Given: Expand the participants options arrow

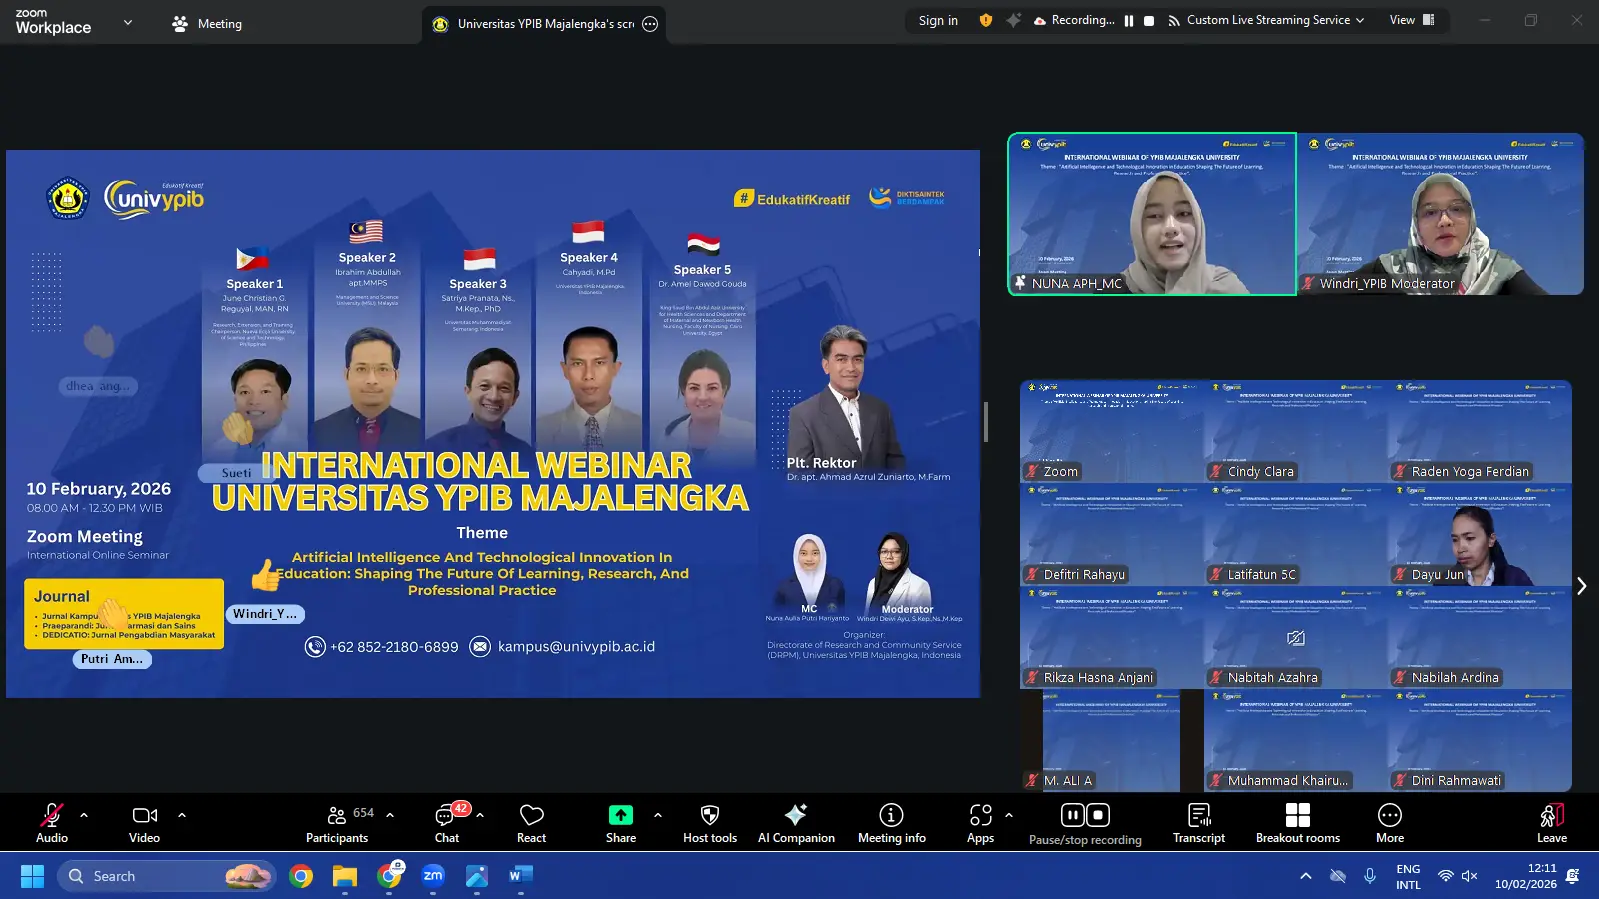Looking at the screenshot, I should point(390,815).
